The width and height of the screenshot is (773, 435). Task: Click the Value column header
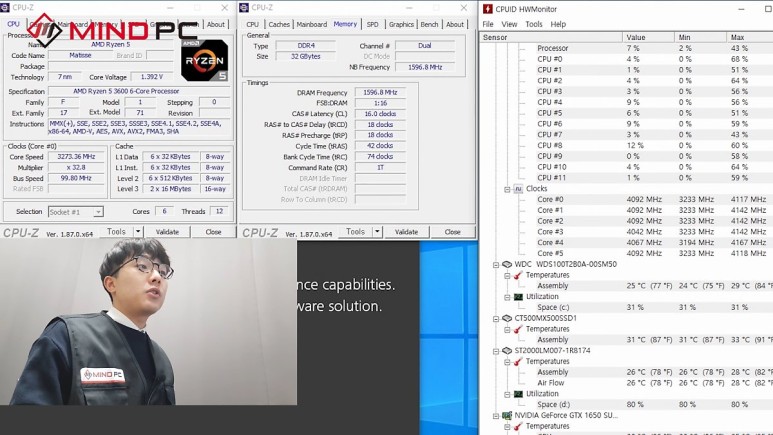point(648,37)
